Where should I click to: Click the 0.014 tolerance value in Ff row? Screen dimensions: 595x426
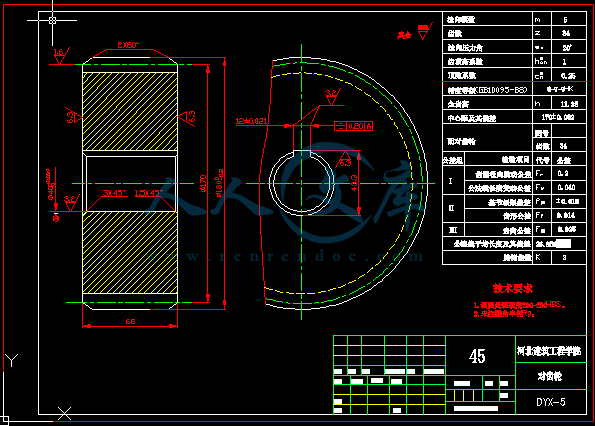coord(566,215)
